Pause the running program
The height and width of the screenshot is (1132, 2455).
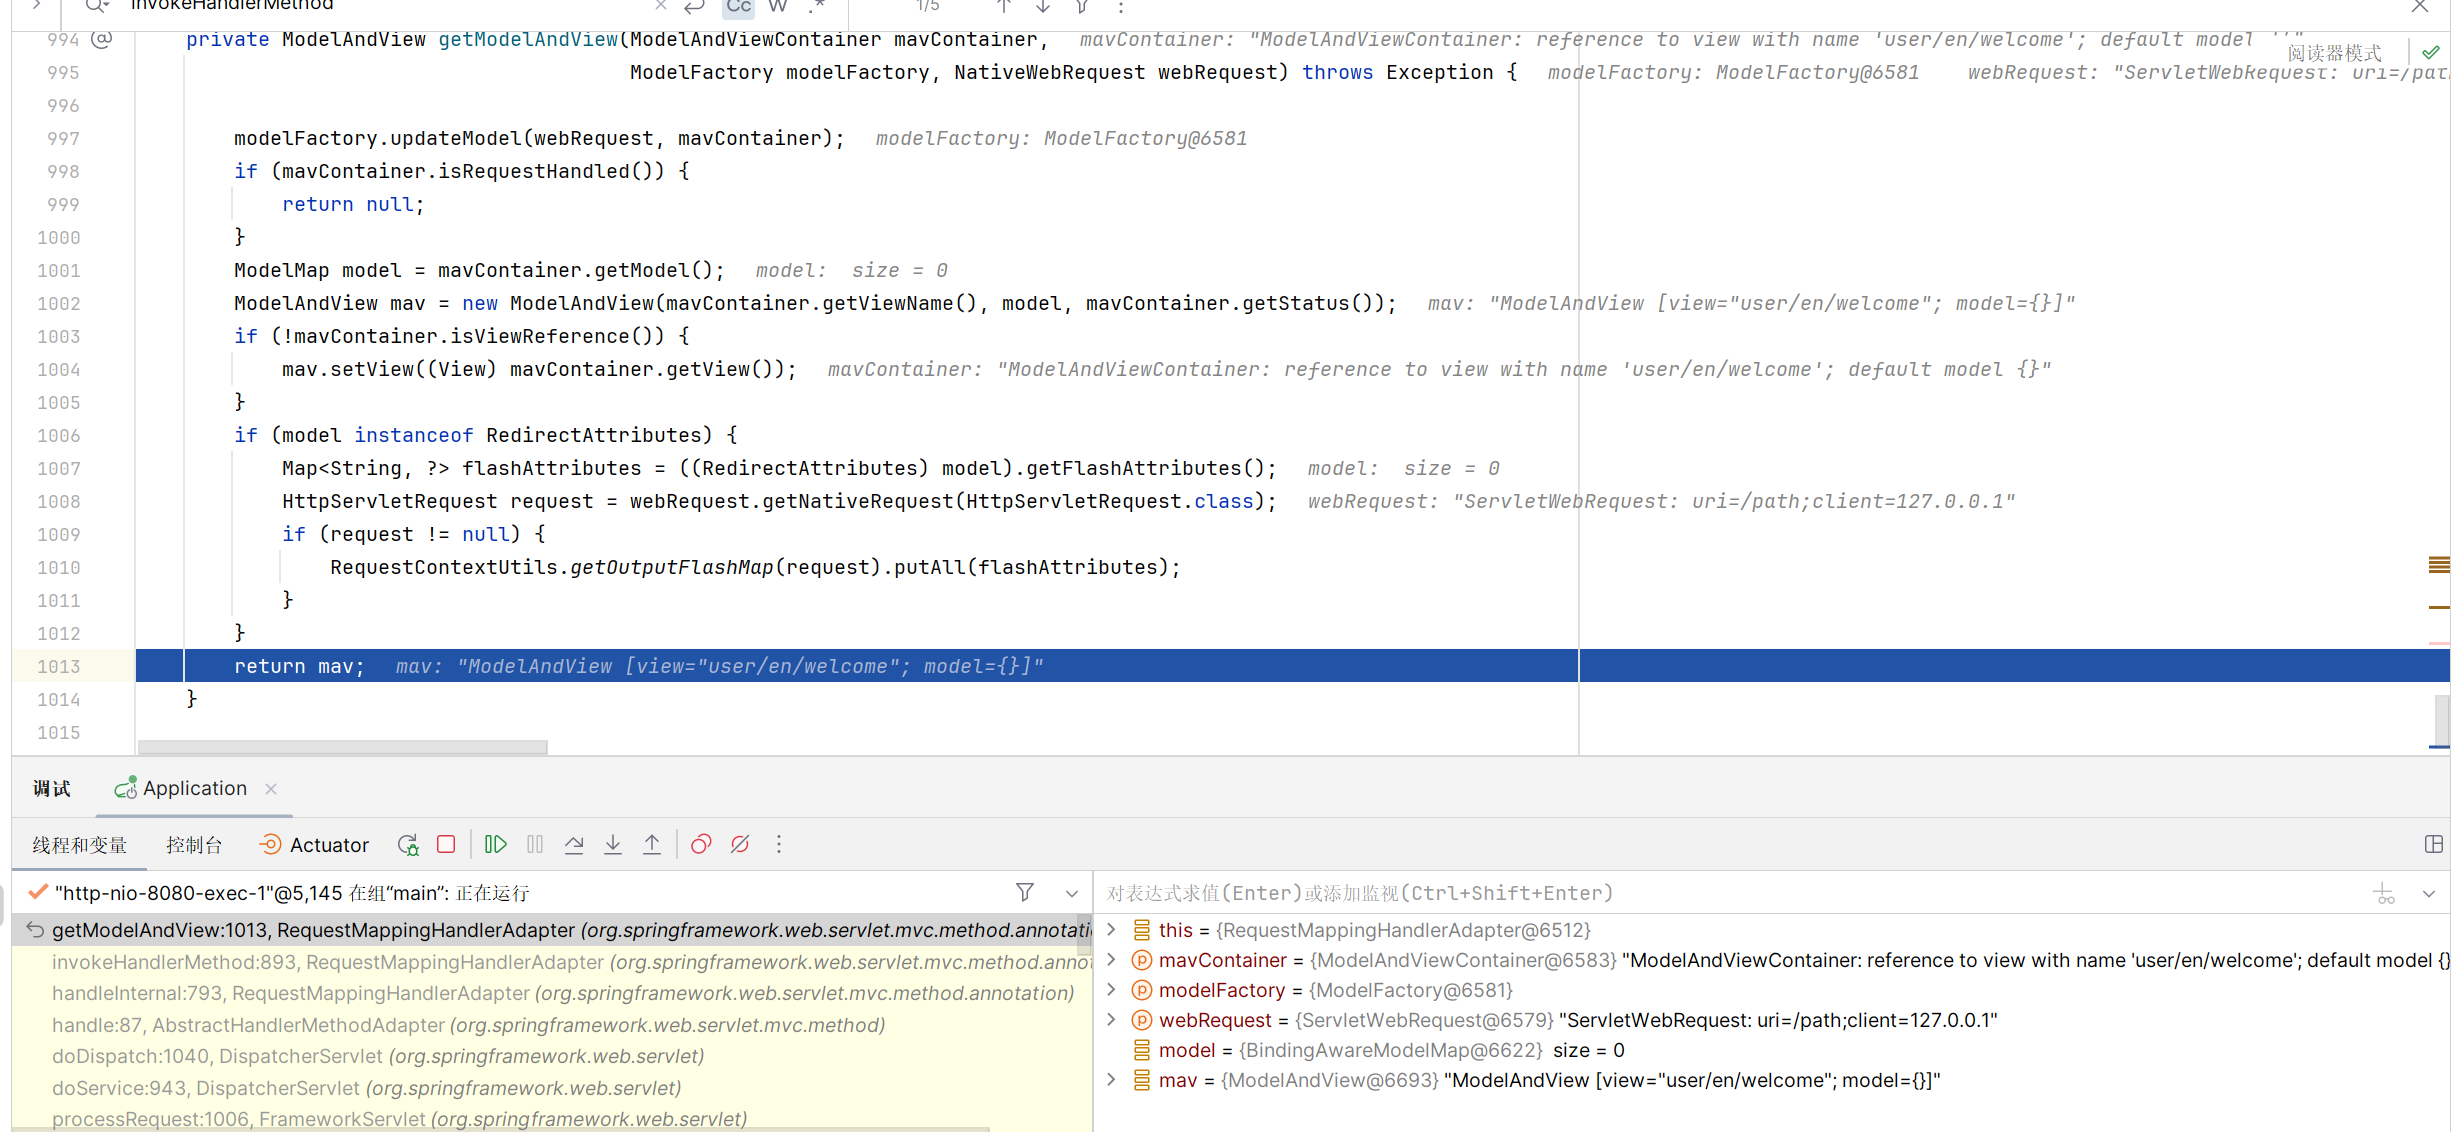point(535,845)
